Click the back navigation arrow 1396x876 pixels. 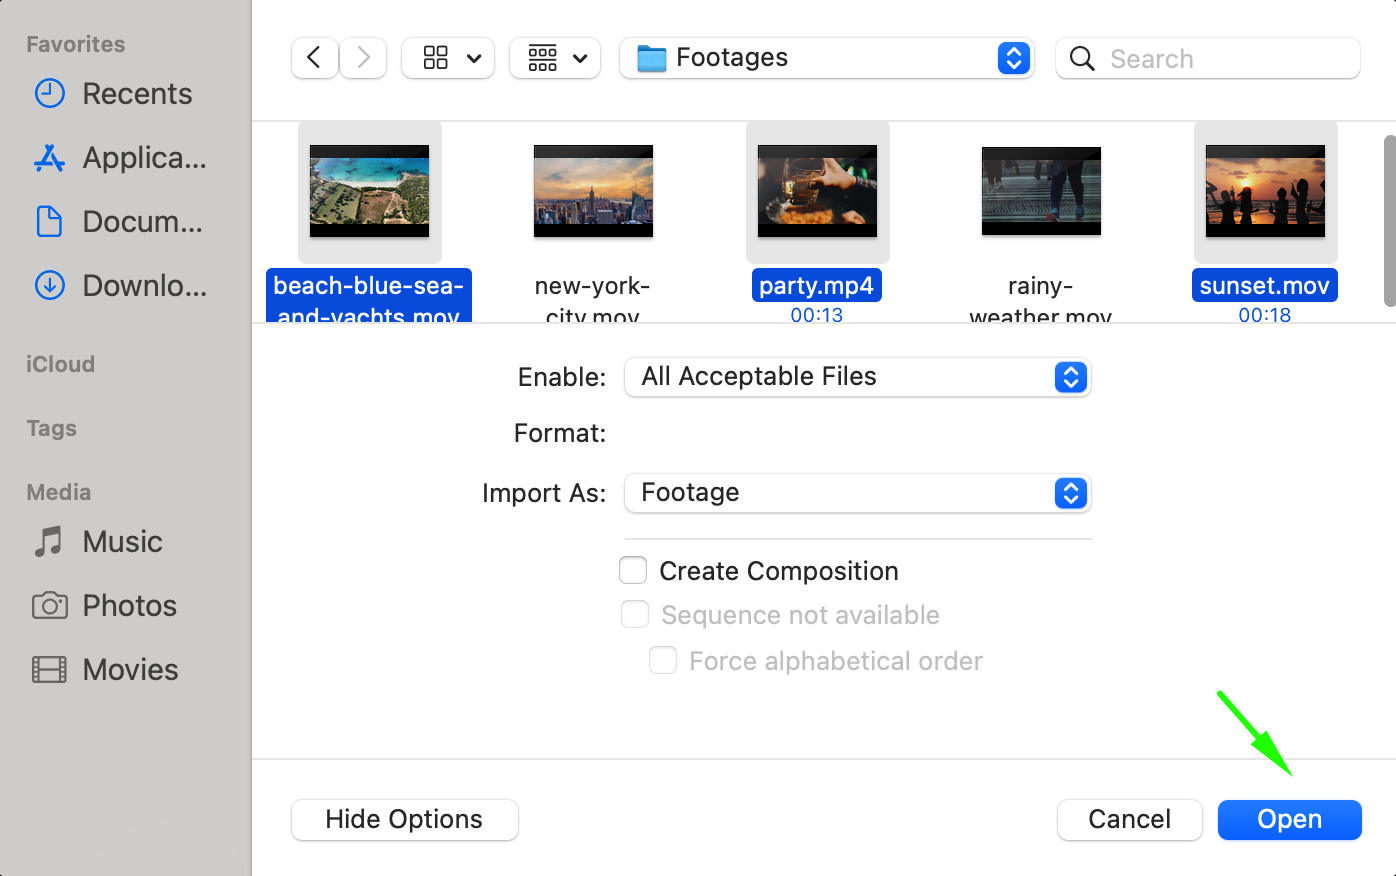click(314, 58)
